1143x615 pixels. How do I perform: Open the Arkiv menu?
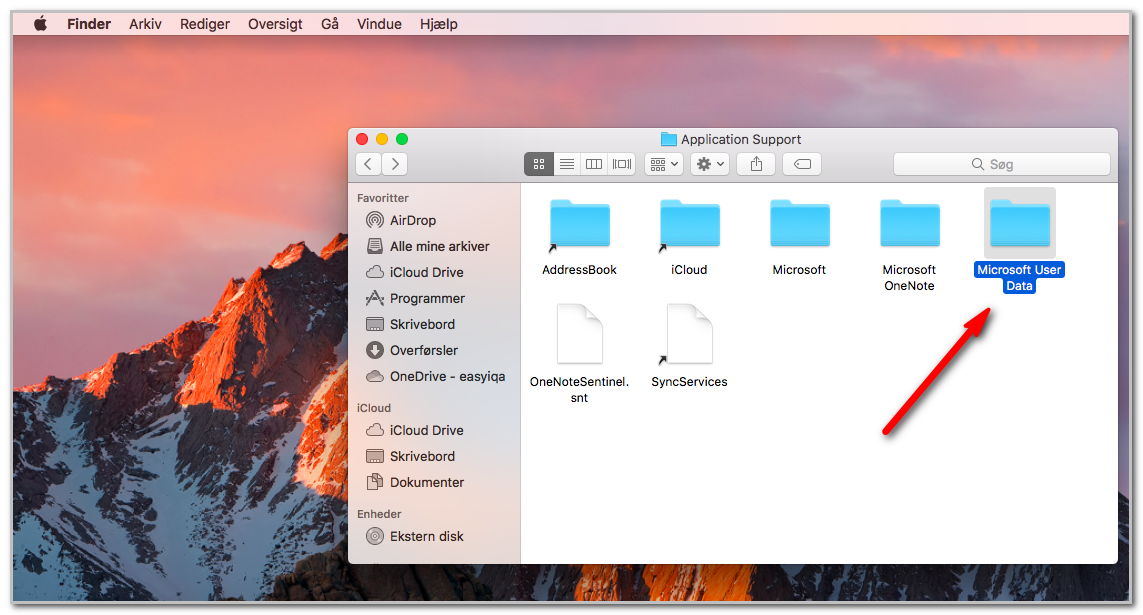pos(145,24)
